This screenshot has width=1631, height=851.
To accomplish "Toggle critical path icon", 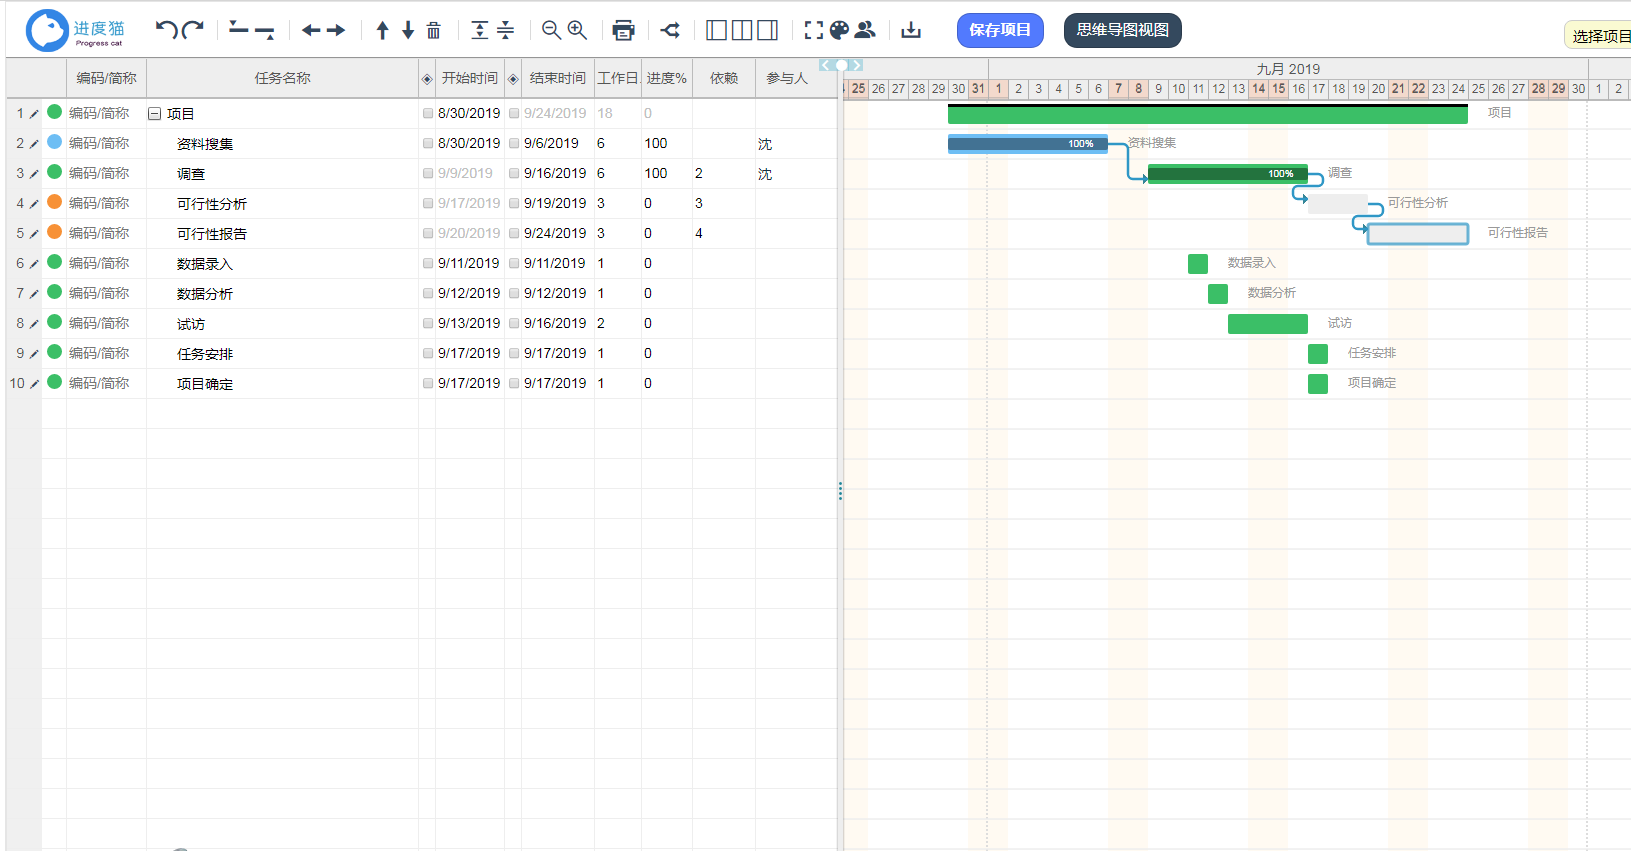I will pos(670,30).
